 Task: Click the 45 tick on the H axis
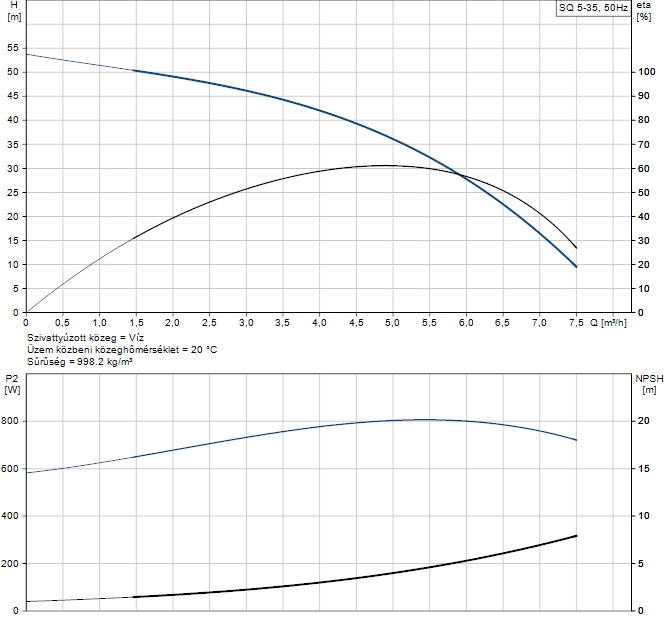(13, 96)
